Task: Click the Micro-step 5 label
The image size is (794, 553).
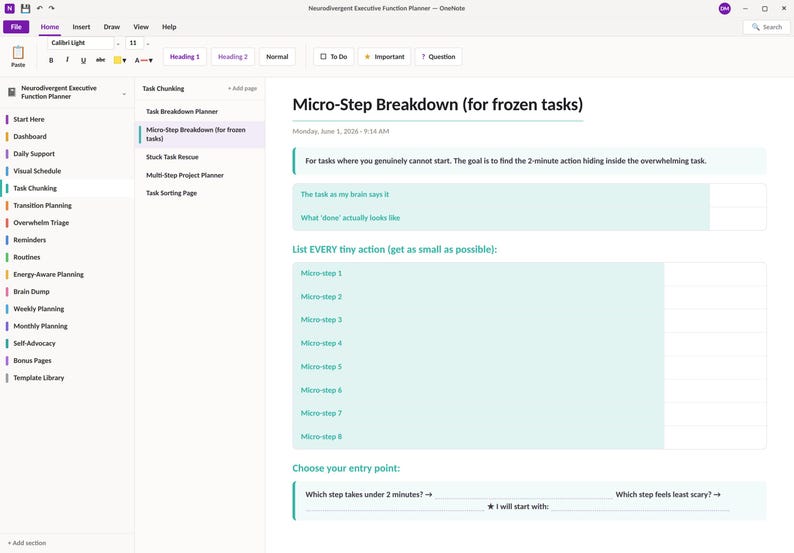Action: tap(321, 367)
